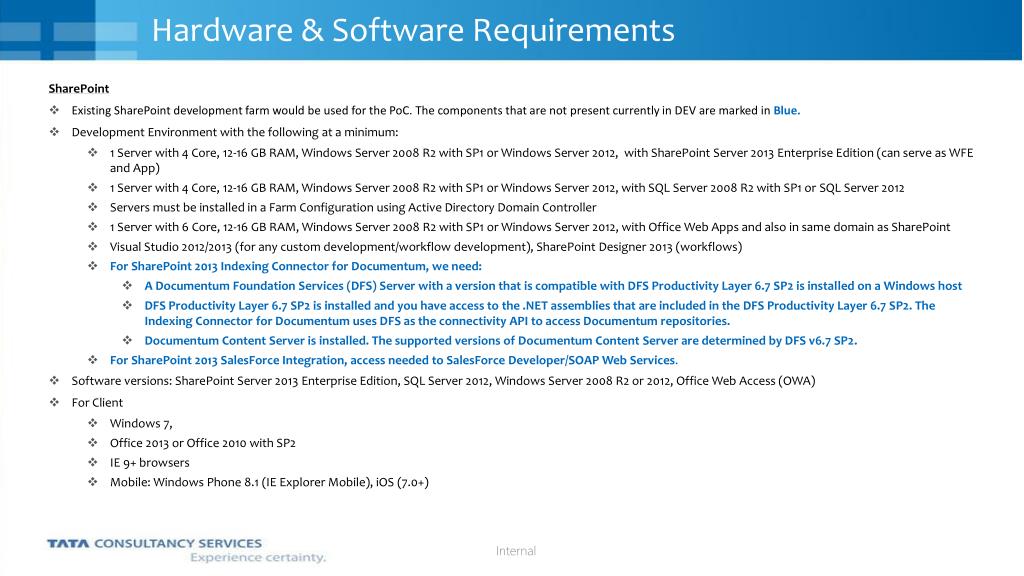Select the Software versions bullet line
Screen dimensions: 1024x576
click(443, 381)
